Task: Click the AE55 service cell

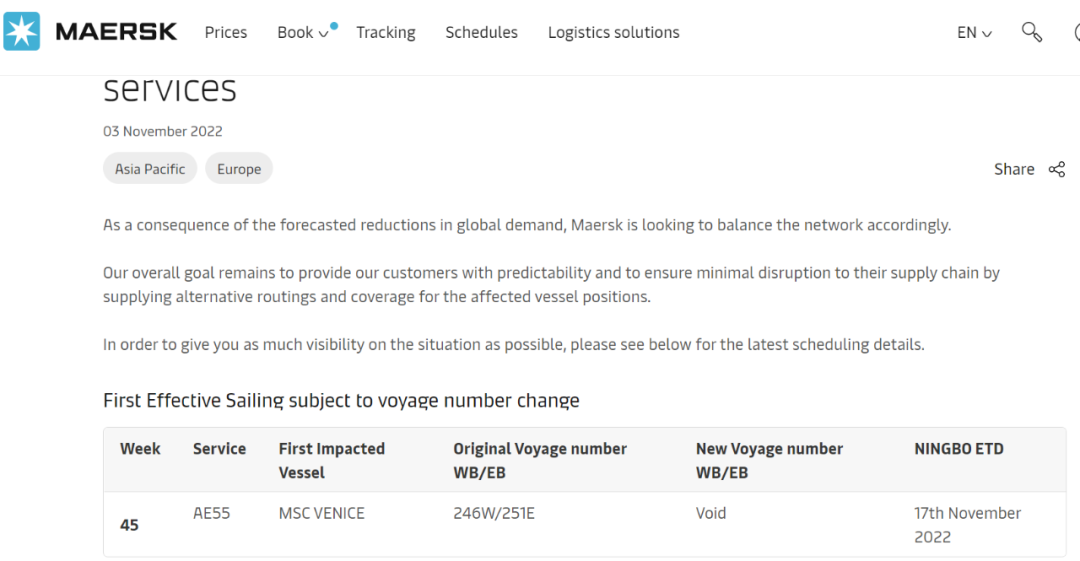Action: click(x=211, y=513)
